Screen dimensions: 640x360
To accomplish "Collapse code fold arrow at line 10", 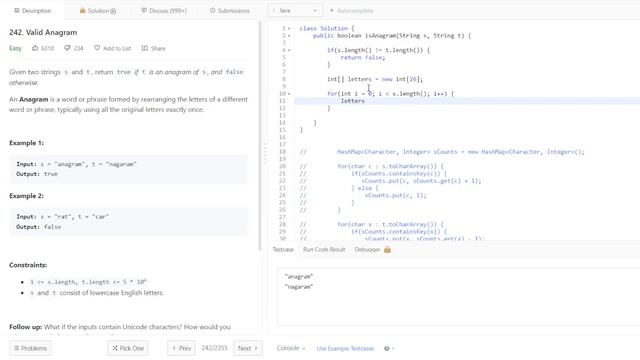I will [x=289, y=94].
